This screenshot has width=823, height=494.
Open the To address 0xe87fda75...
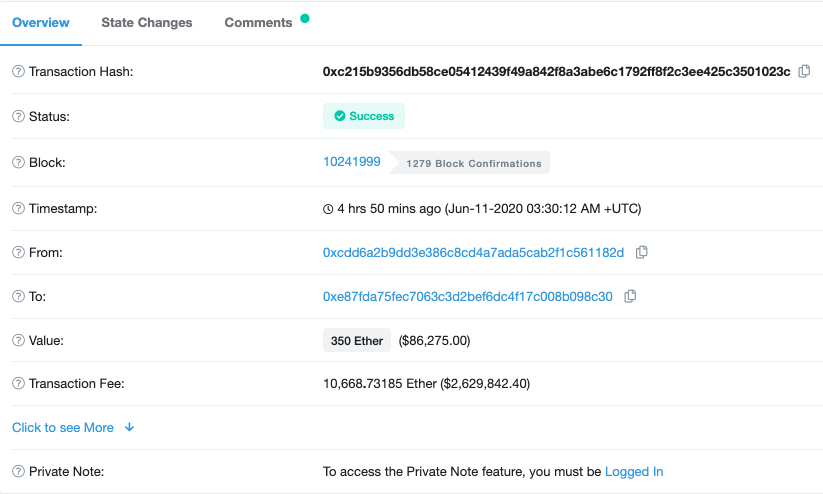click(x=468, y=297)
